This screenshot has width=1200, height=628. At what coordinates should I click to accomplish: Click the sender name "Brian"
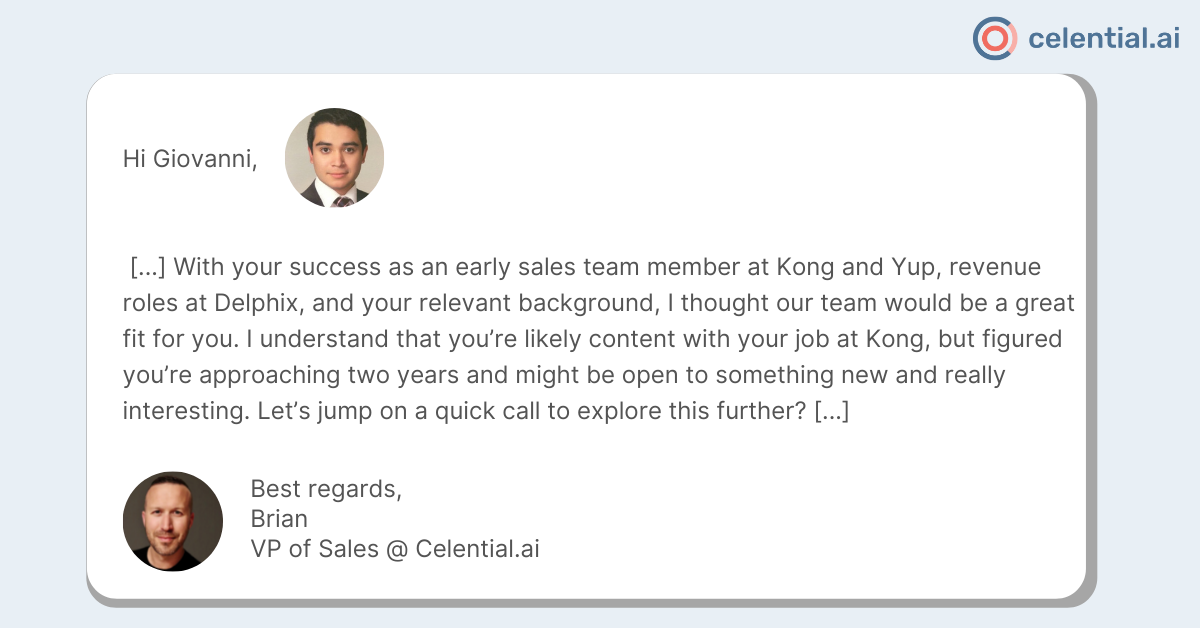[x=279, y=519]
